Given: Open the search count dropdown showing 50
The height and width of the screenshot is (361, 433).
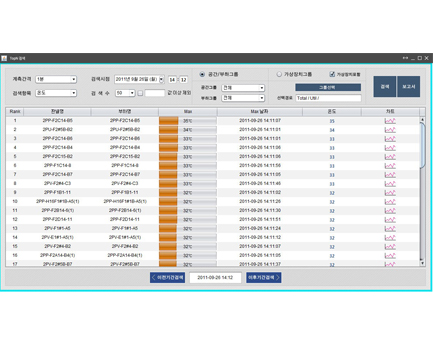Looking at the screenshot, I should [x=125, y=93].
